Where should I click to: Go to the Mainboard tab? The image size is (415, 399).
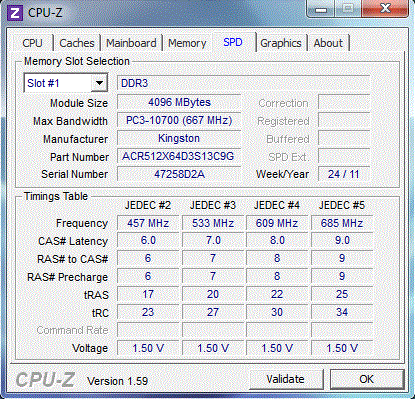click(x=131, y=43)
